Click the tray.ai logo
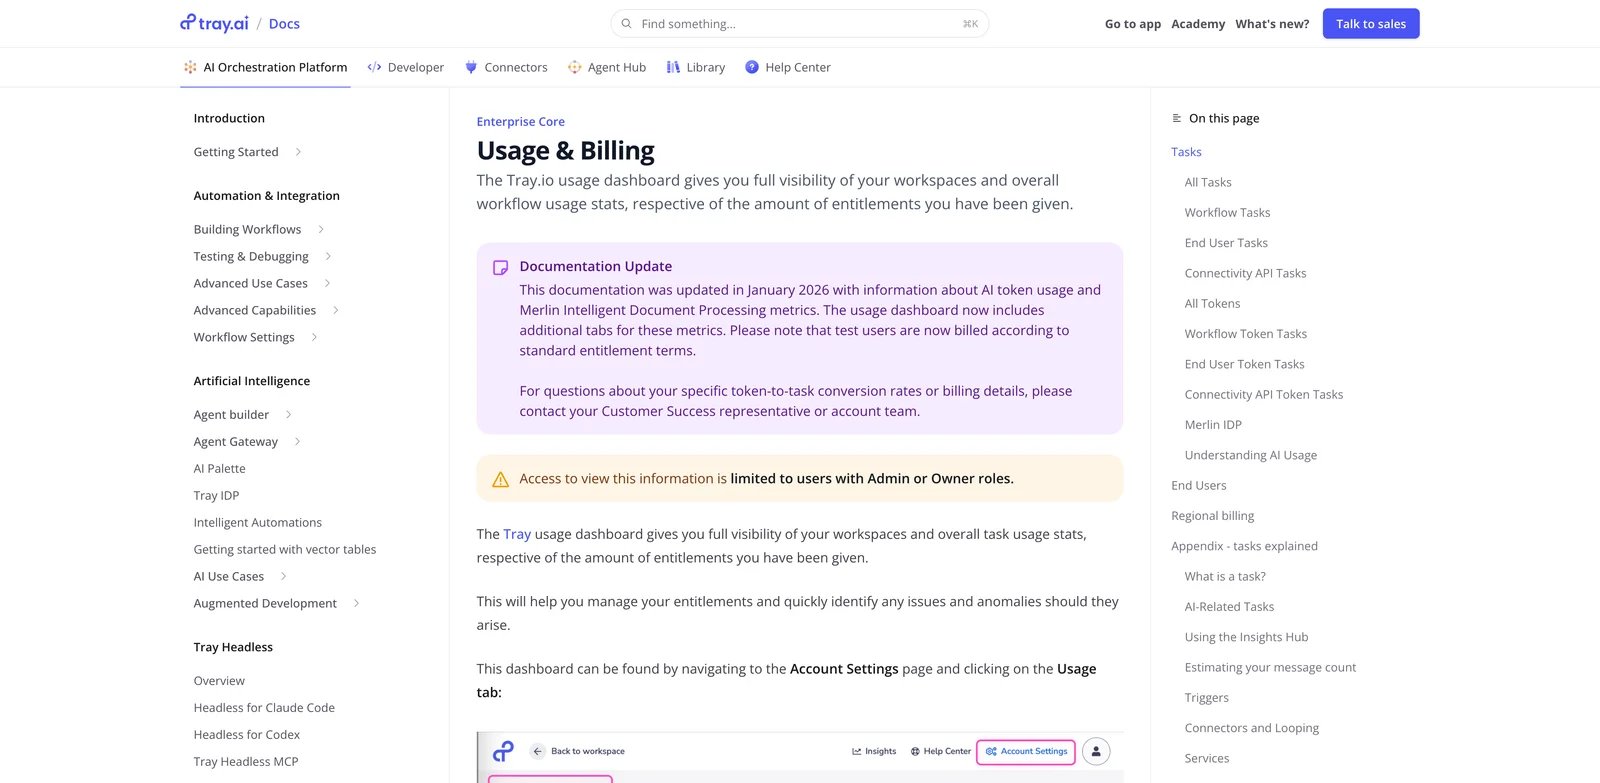Viewport: 1600px width, 783px height. [x=214, y=23]
